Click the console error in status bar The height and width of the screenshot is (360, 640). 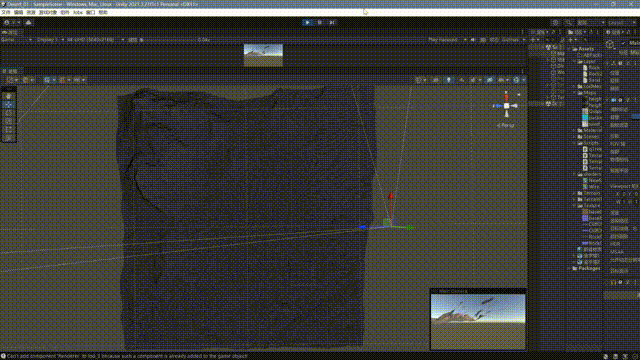tap(125, 356)
